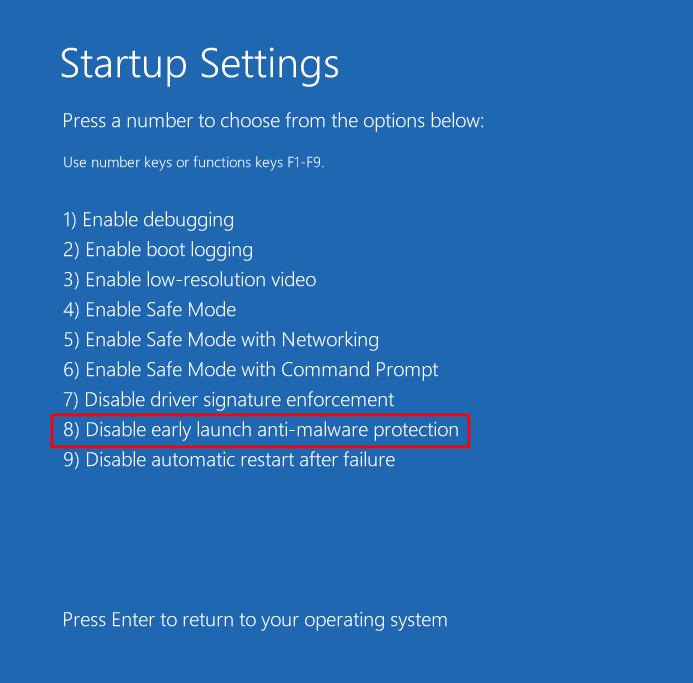Choose Enable boot logging option

pyautogui.click(x=158, y=250)
